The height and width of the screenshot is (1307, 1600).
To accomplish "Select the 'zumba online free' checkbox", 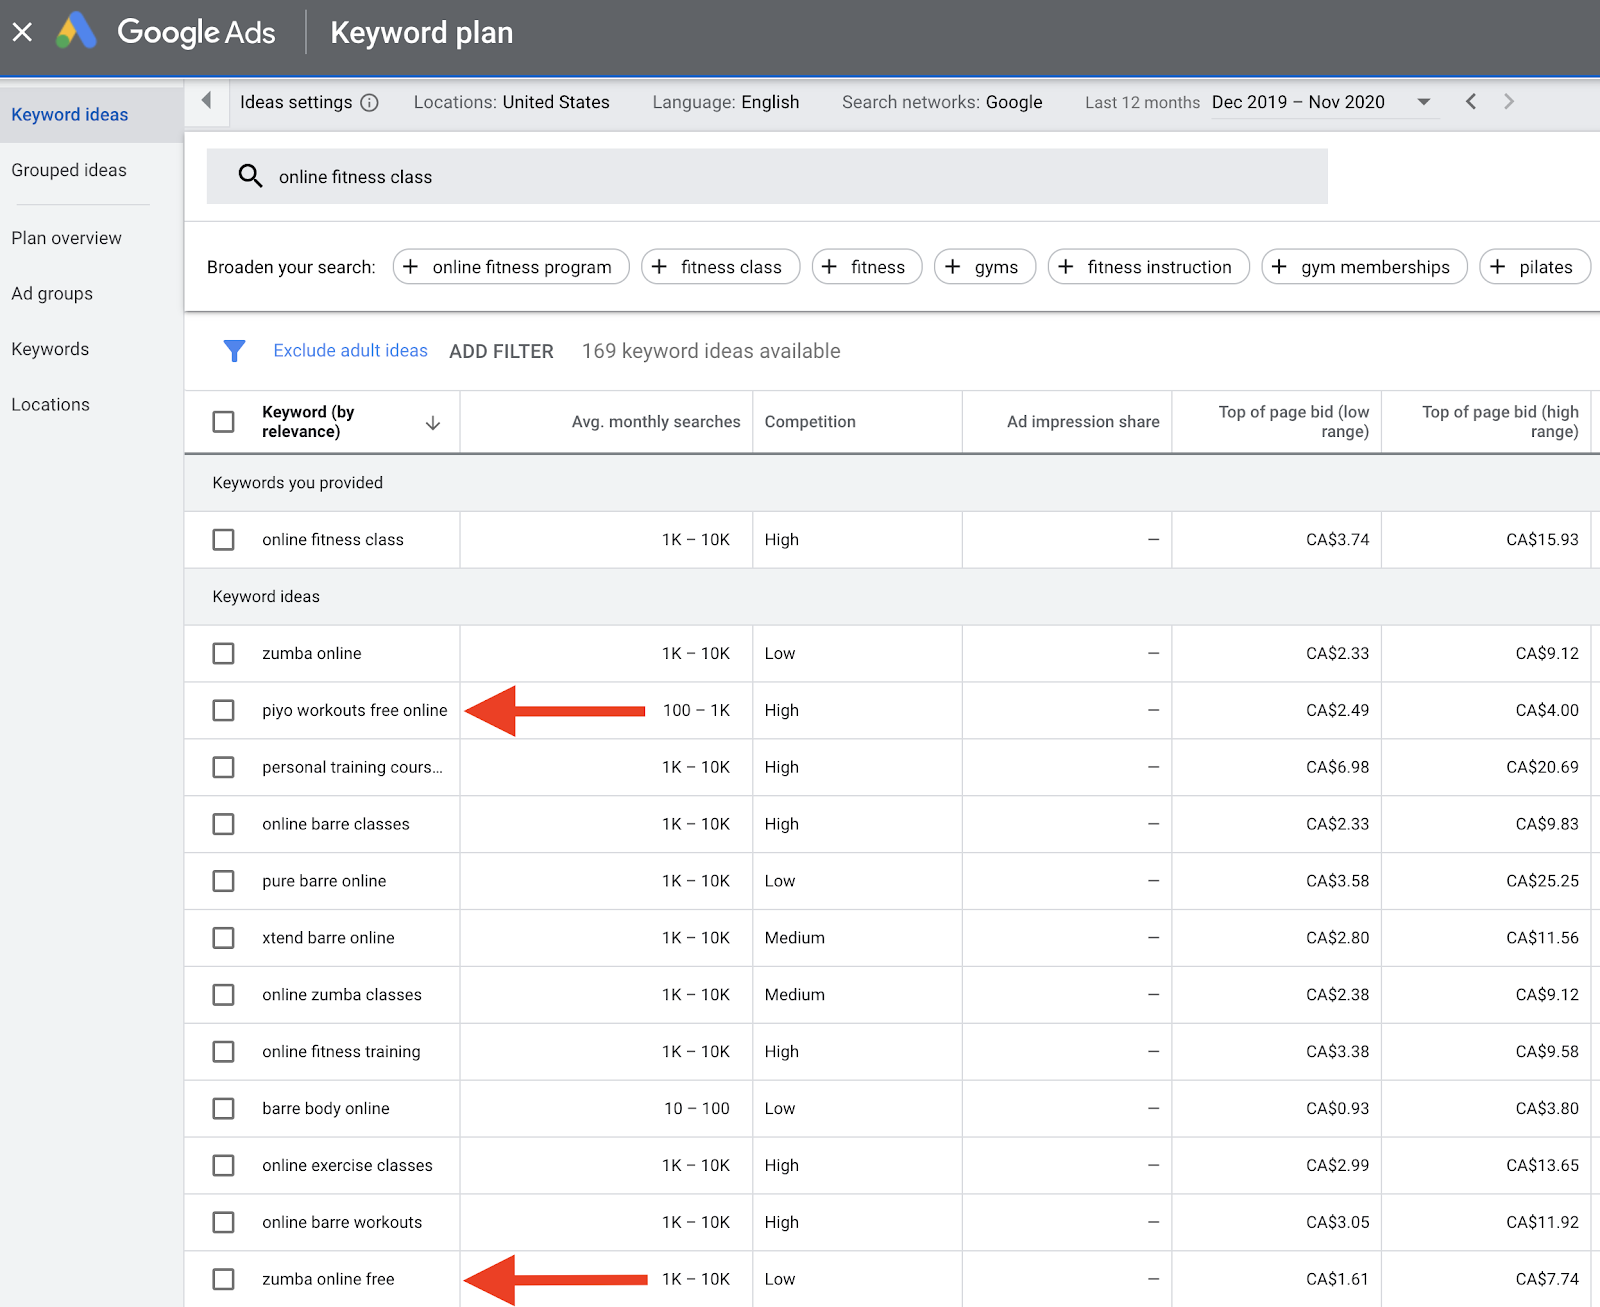I will coord(223,1279).
